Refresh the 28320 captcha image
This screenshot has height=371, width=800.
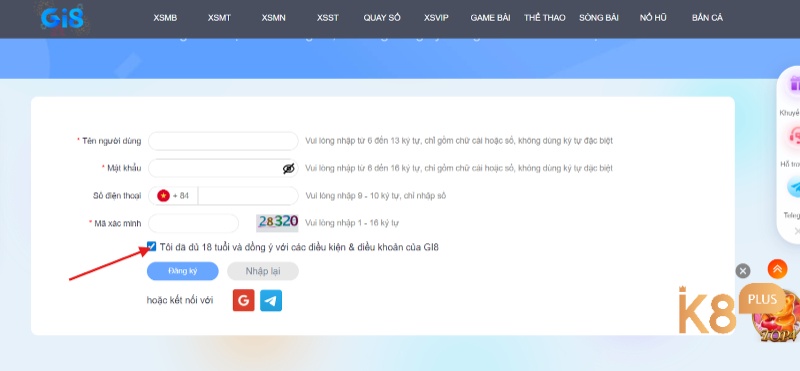pyautogui.click(x=278, y=222)
